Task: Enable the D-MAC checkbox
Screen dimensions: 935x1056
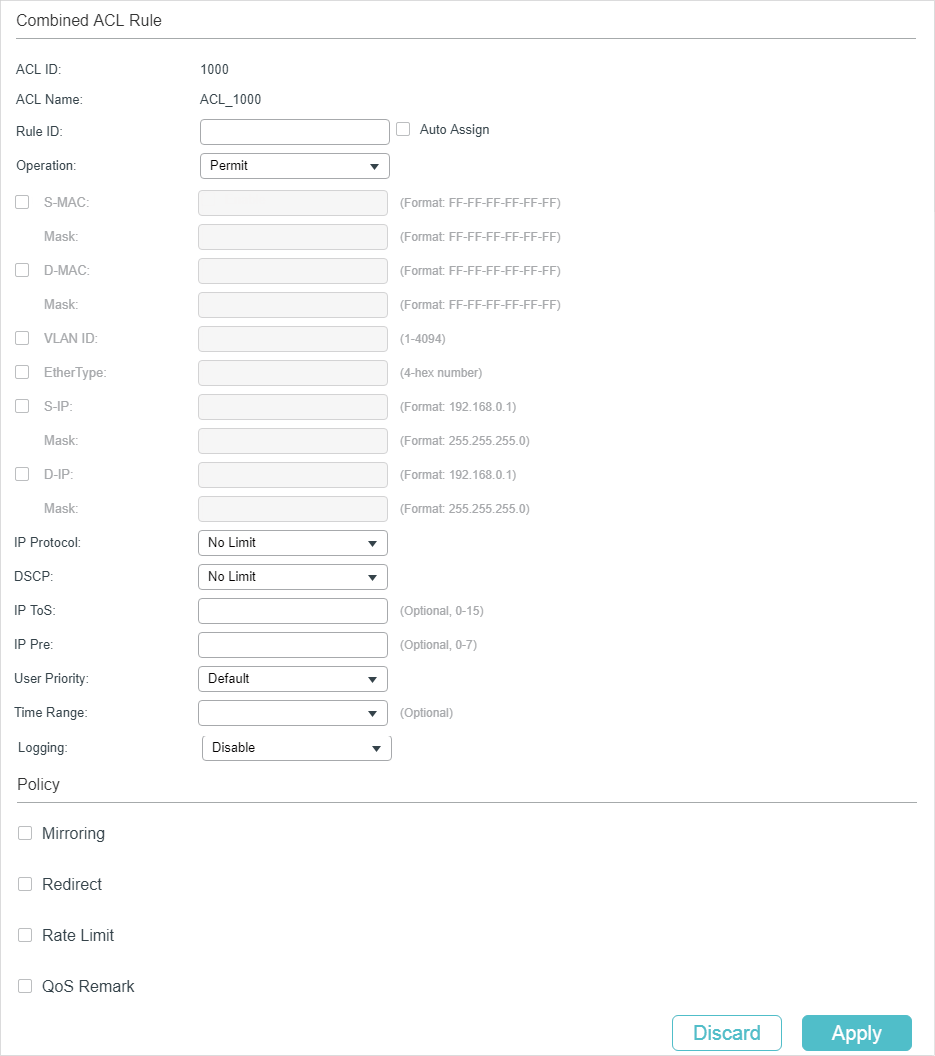Action: click(22, 270)
